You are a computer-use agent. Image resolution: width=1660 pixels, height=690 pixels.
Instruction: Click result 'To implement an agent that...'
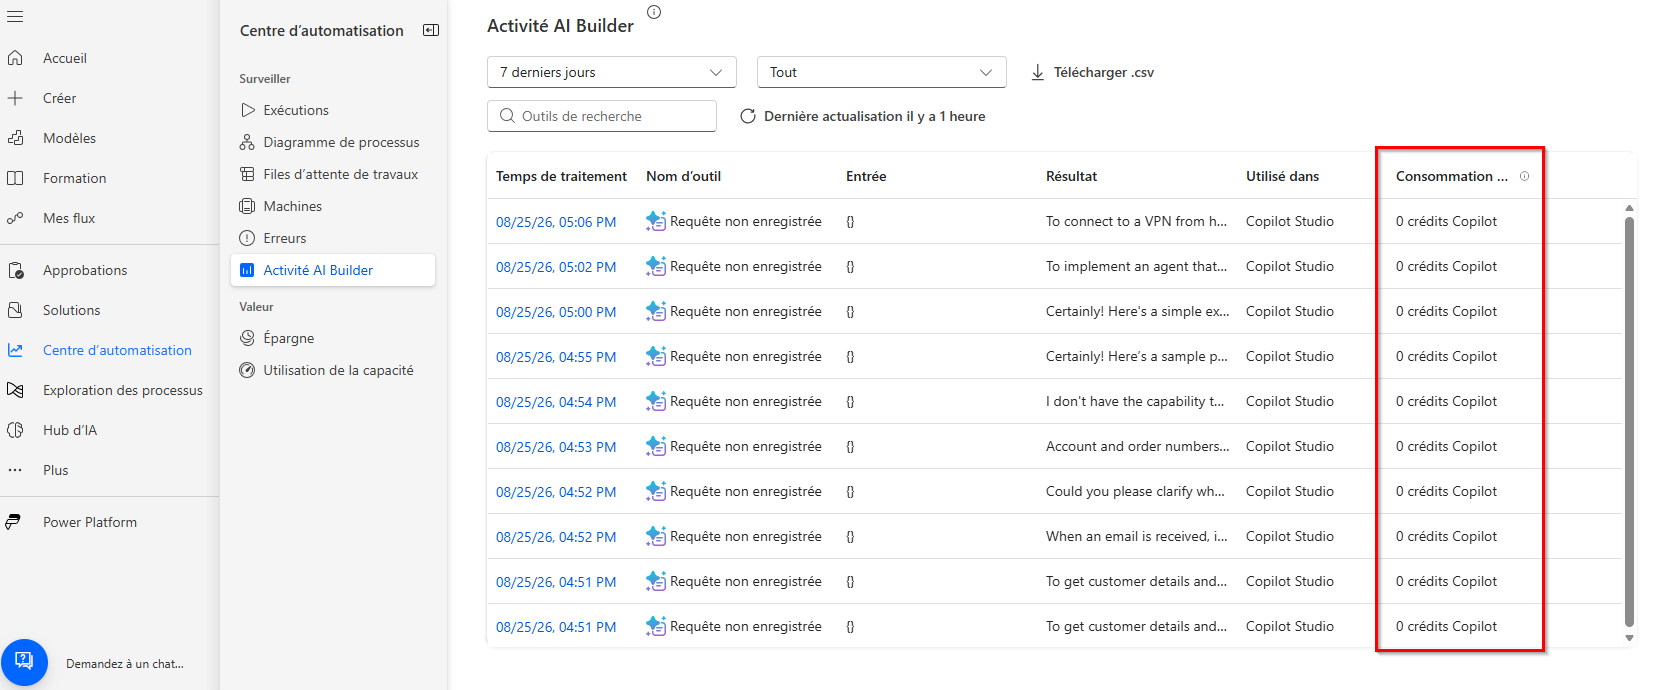1137,266
